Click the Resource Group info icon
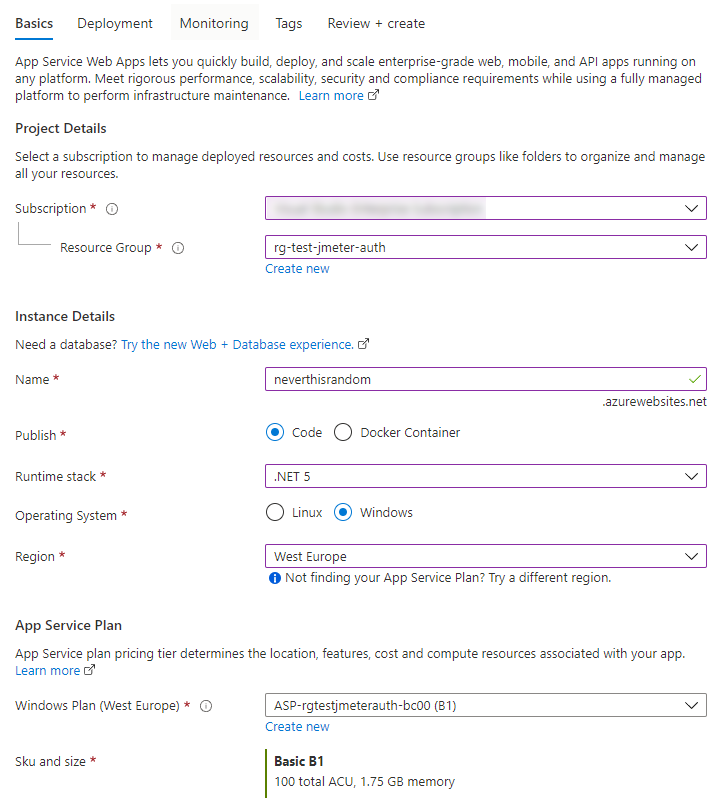The width and height of the screenshot is (721, 812). coord(177,247)
